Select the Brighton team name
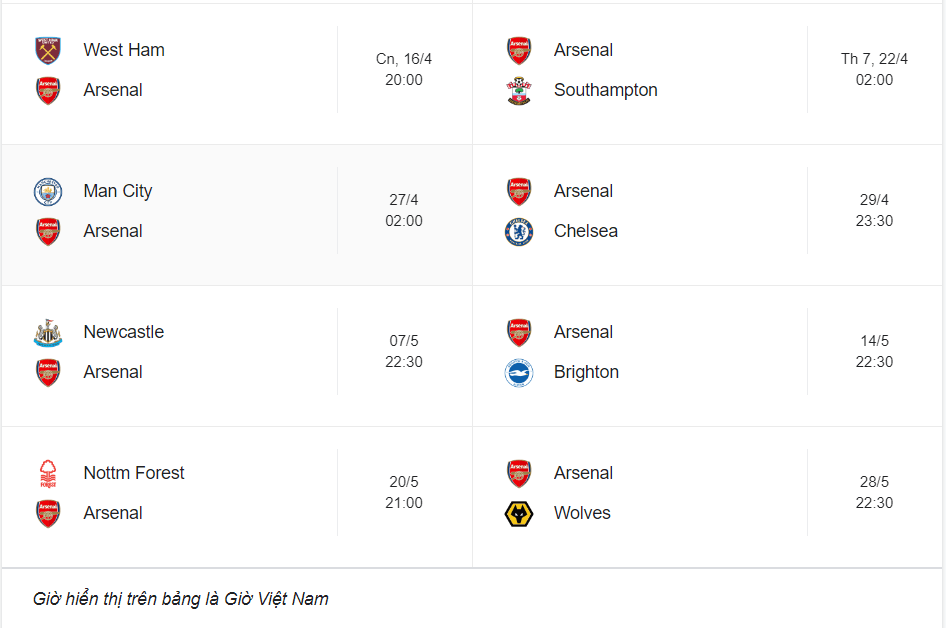This screenshot has width=946, height=628. [586, 372]
